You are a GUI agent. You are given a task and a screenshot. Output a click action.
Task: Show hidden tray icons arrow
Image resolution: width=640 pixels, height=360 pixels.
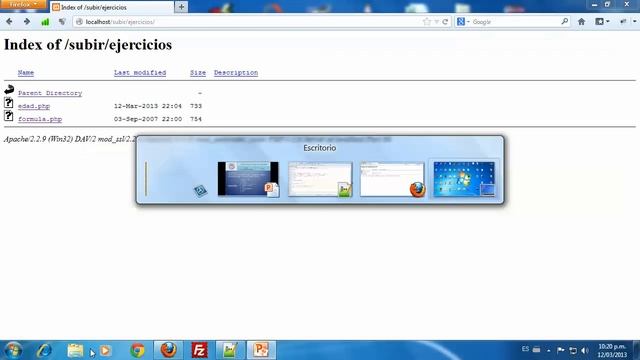tap(548, 351)
